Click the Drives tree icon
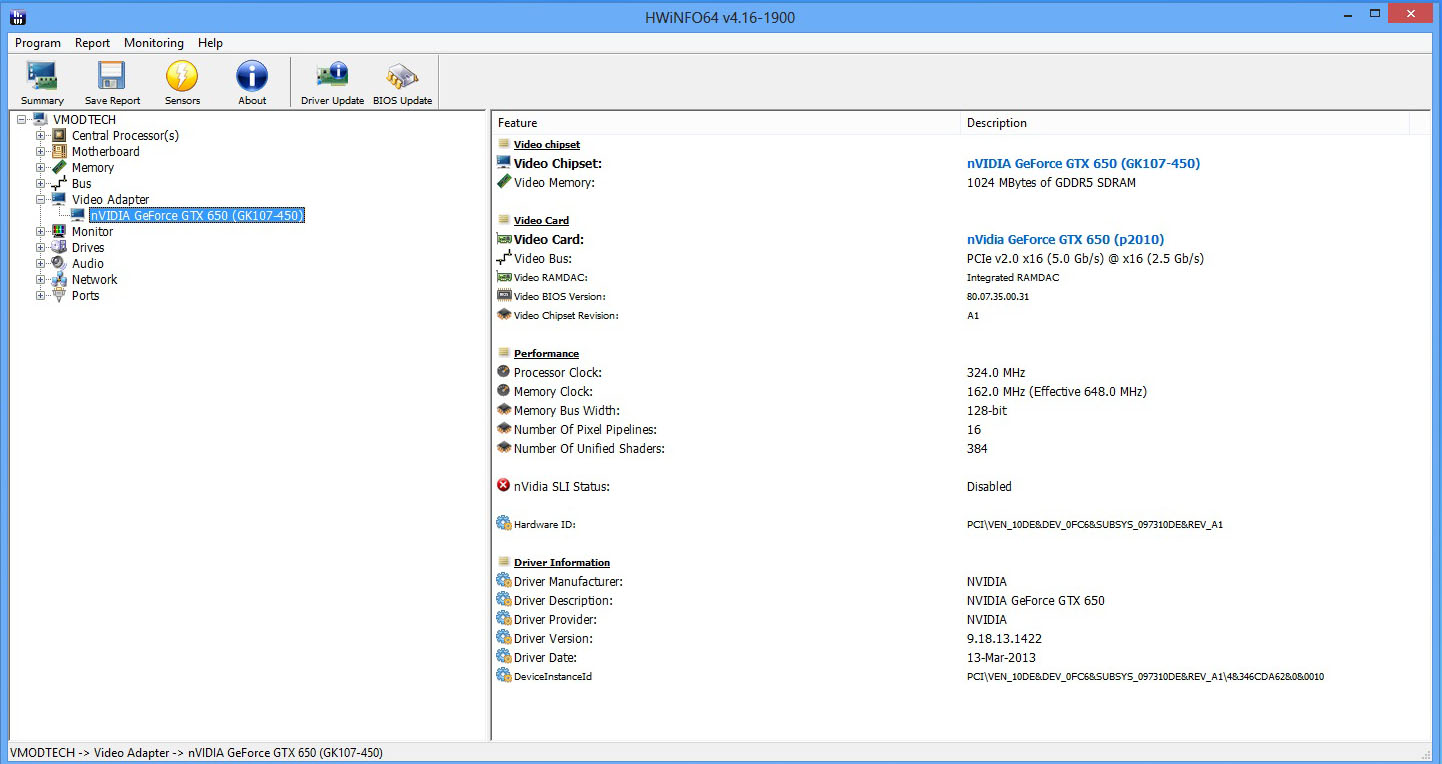 pyautogui.click(x=59, y=247)
